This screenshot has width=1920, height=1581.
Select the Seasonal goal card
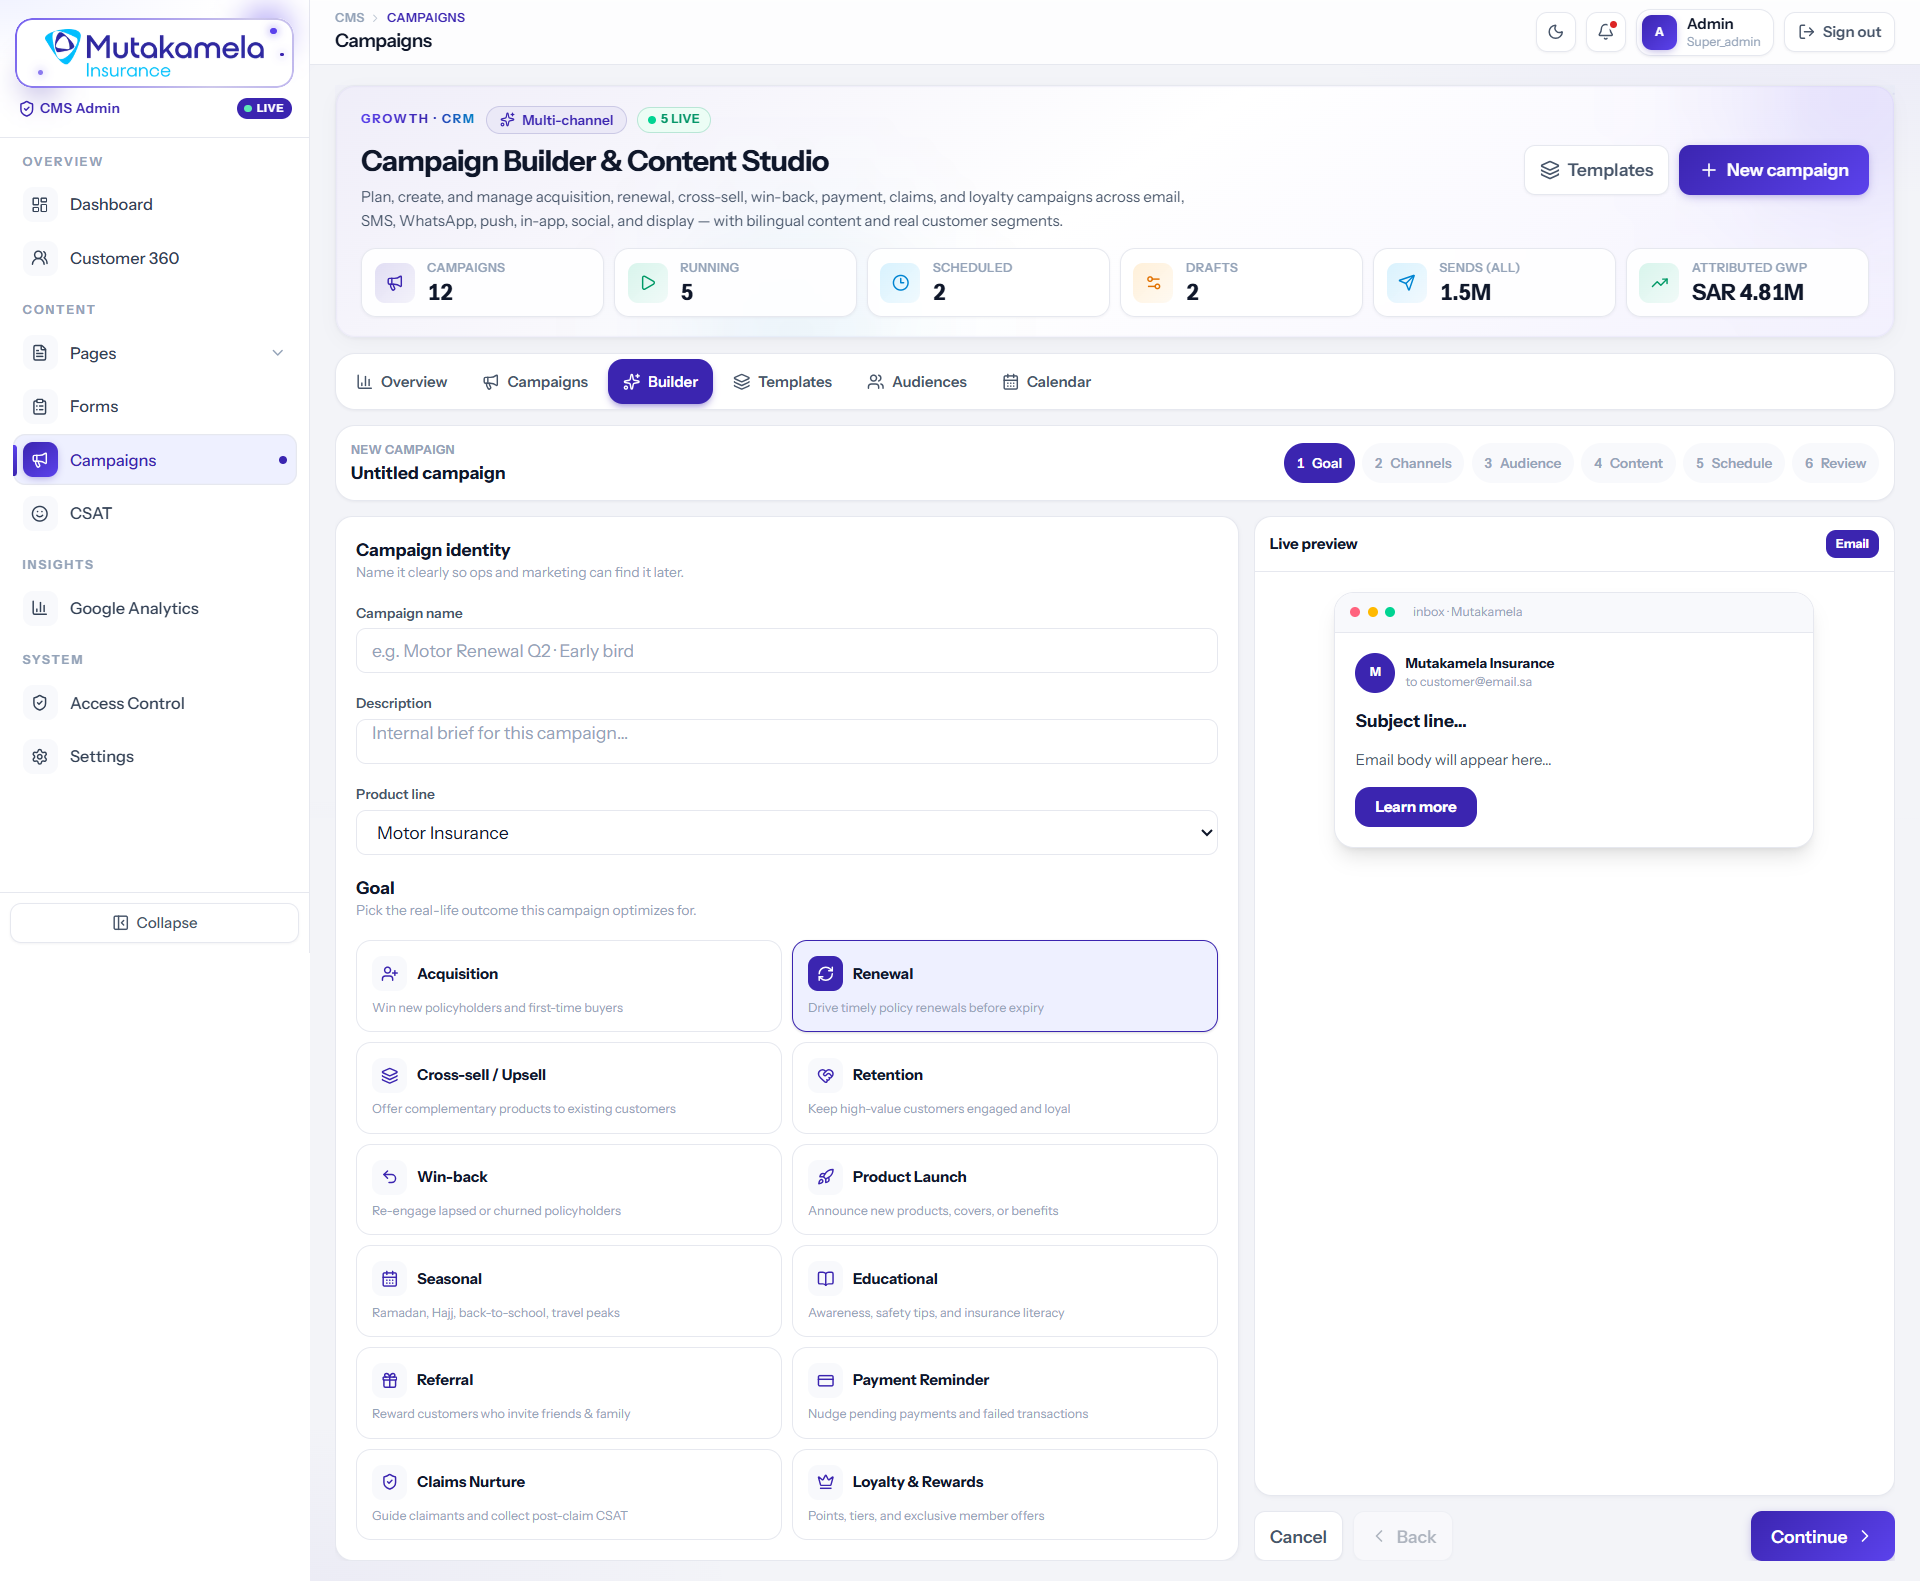(x=569, y=1291)
